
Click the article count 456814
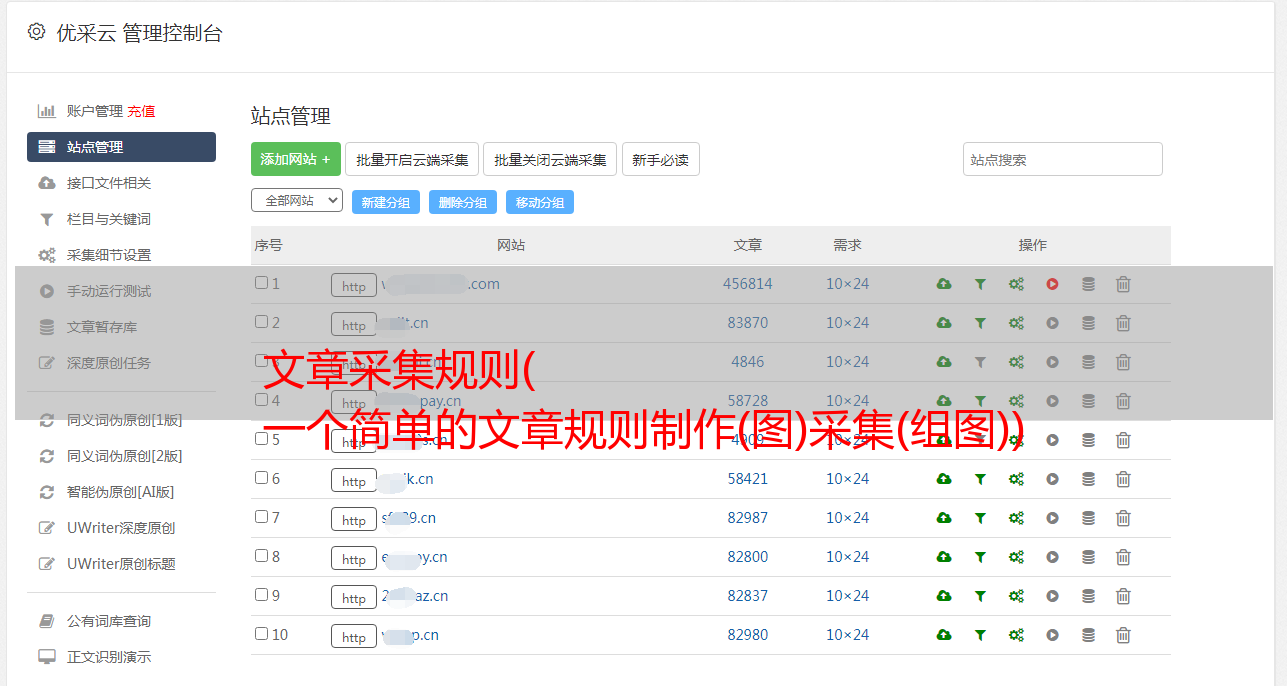coord(748,284)
